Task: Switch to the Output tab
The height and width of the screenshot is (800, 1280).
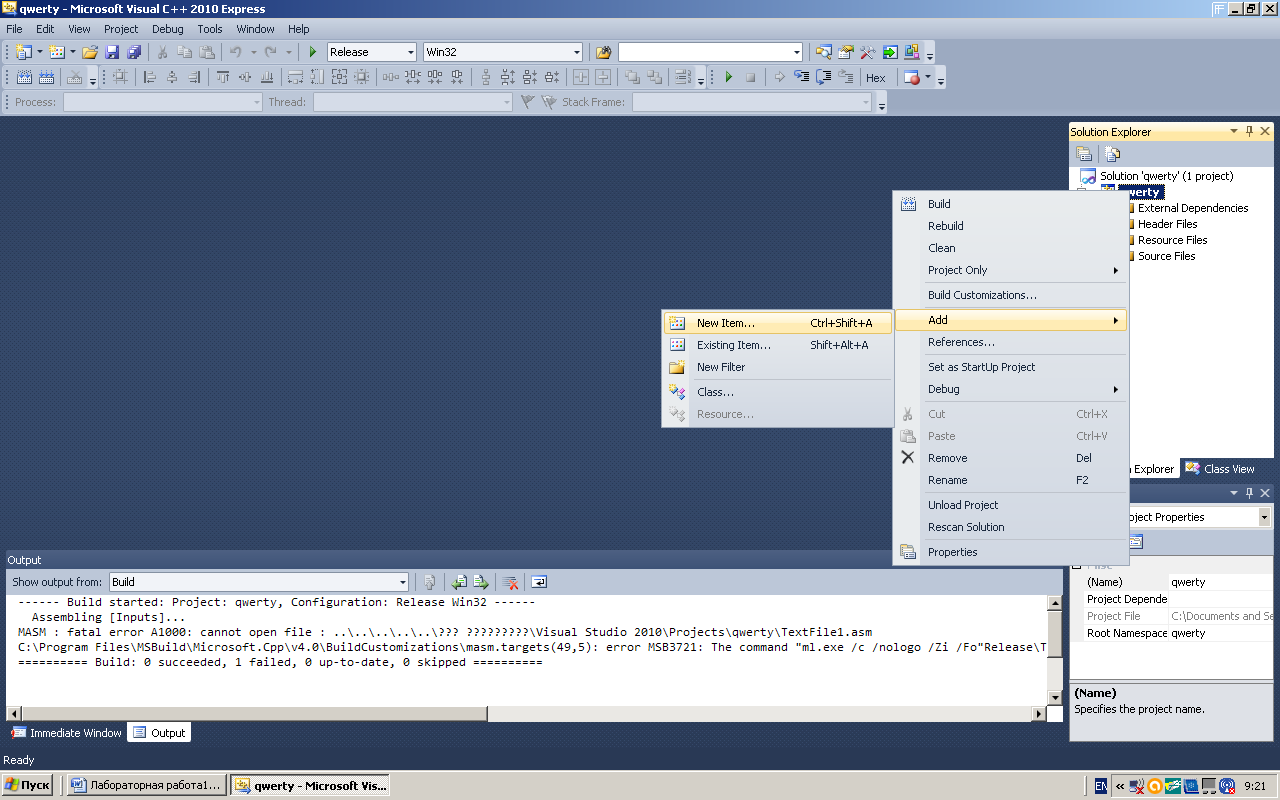Action: coord(159,733)
